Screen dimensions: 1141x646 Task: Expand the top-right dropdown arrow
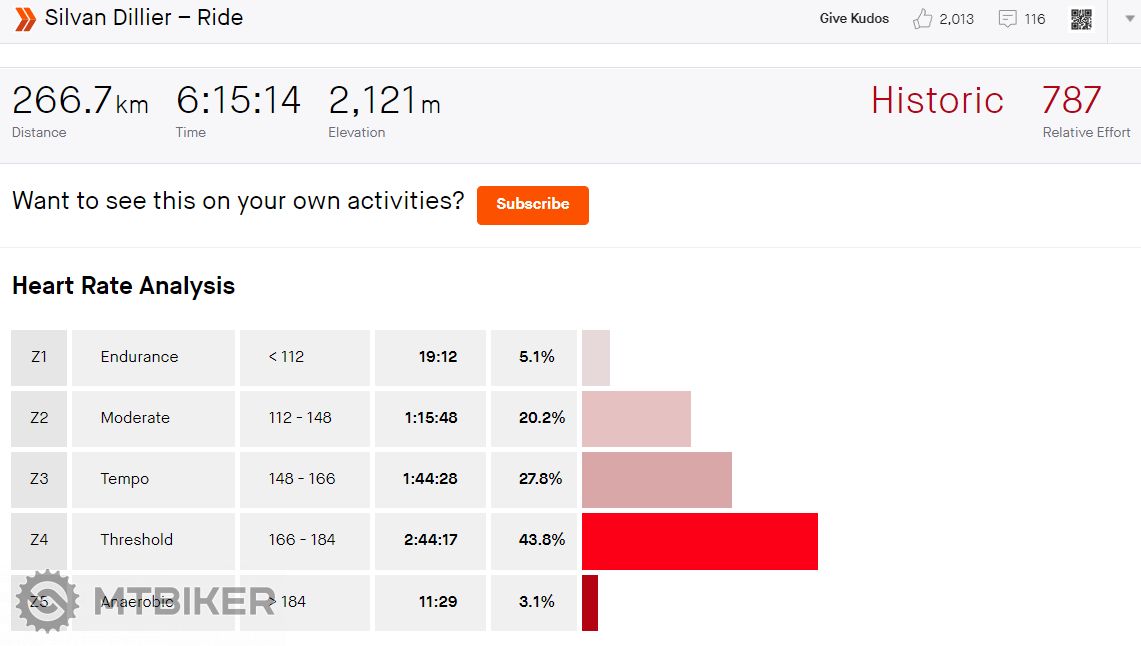[1130, 19]
